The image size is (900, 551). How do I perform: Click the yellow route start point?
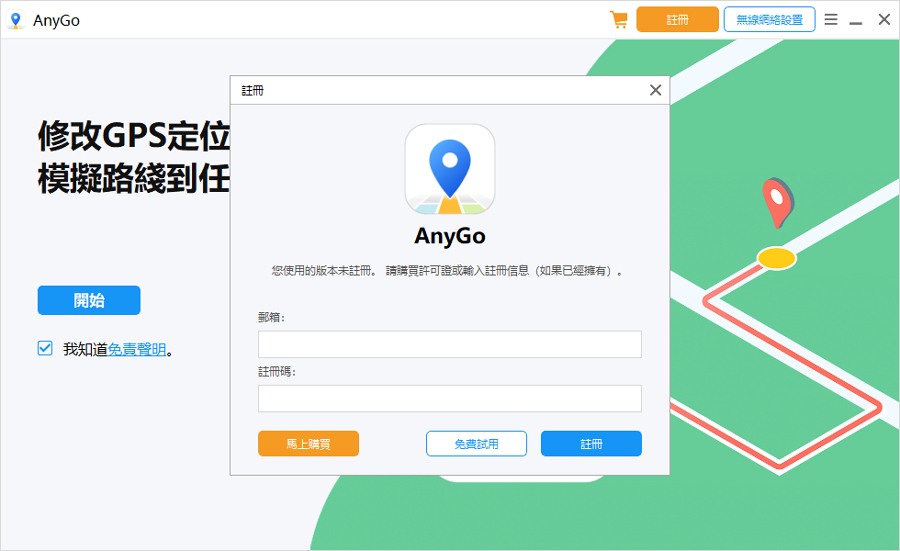click(777, 258)
